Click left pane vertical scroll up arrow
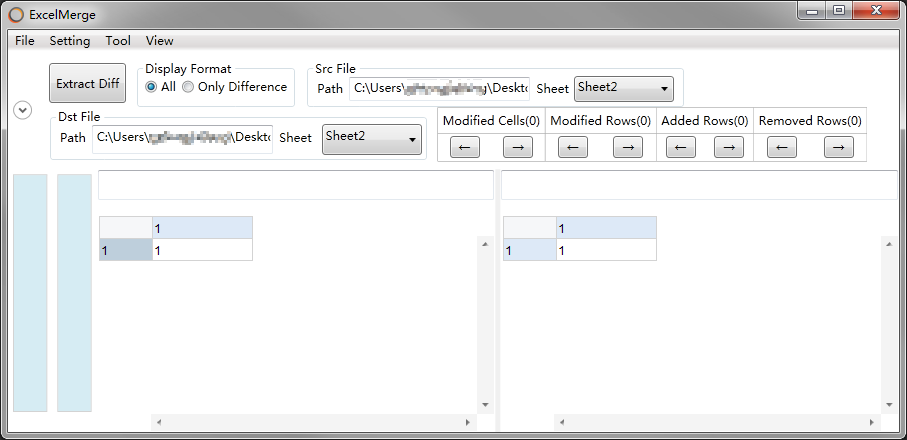Image resolution: width=907 pixels, height=440 pixels. pyautogui.click(x=485, y=245)
